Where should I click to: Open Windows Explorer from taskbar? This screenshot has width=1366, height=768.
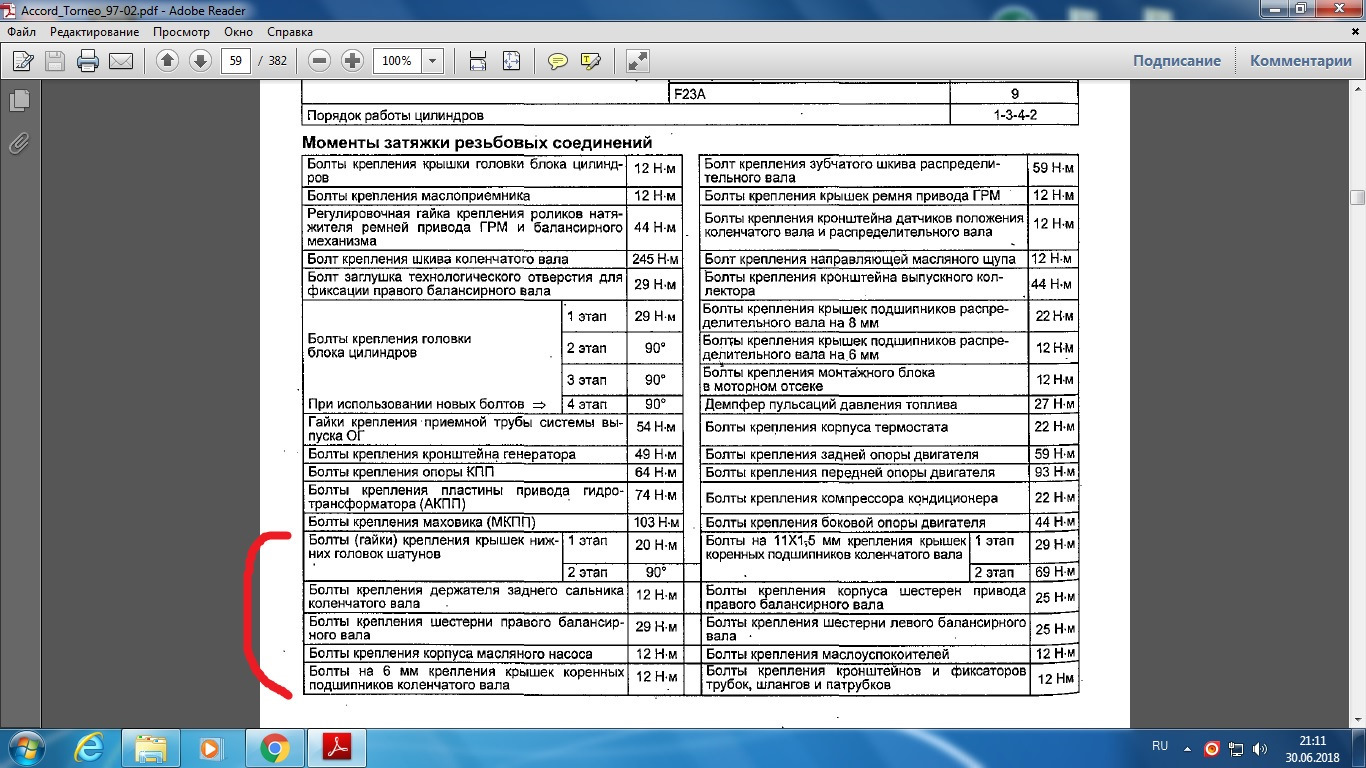pos(152,747)
